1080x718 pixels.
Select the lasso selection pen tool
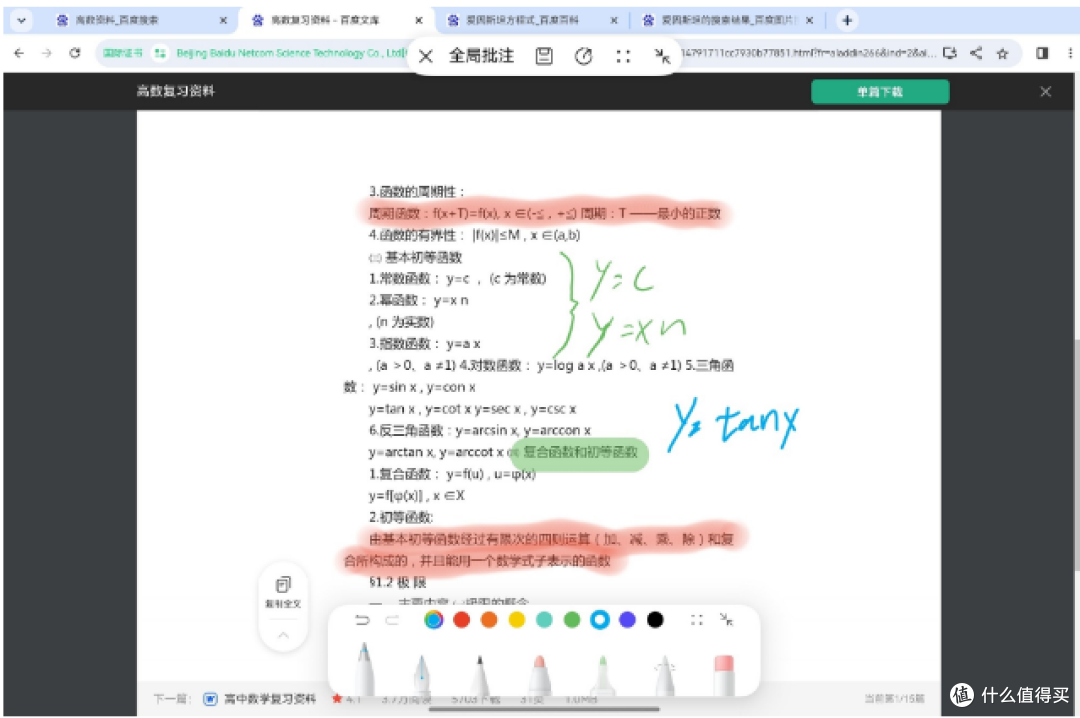click(664, 673)
